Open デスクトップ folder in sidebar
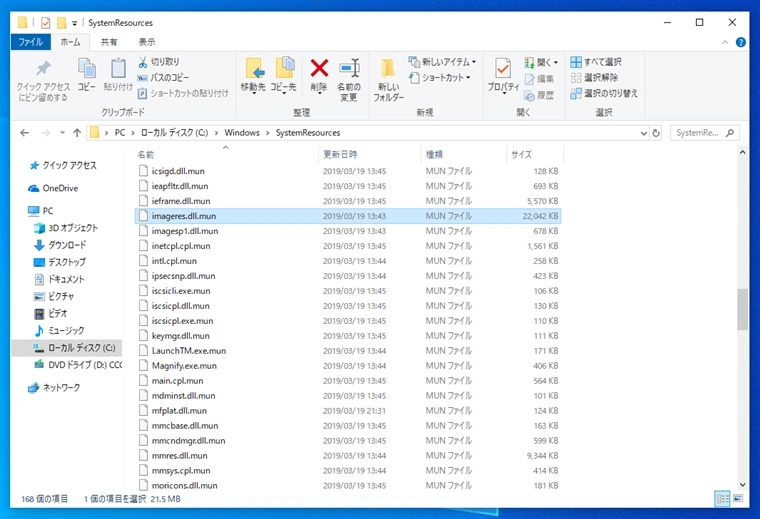The width and height of the screenshot is (760, 519). (x=60, y=262)
